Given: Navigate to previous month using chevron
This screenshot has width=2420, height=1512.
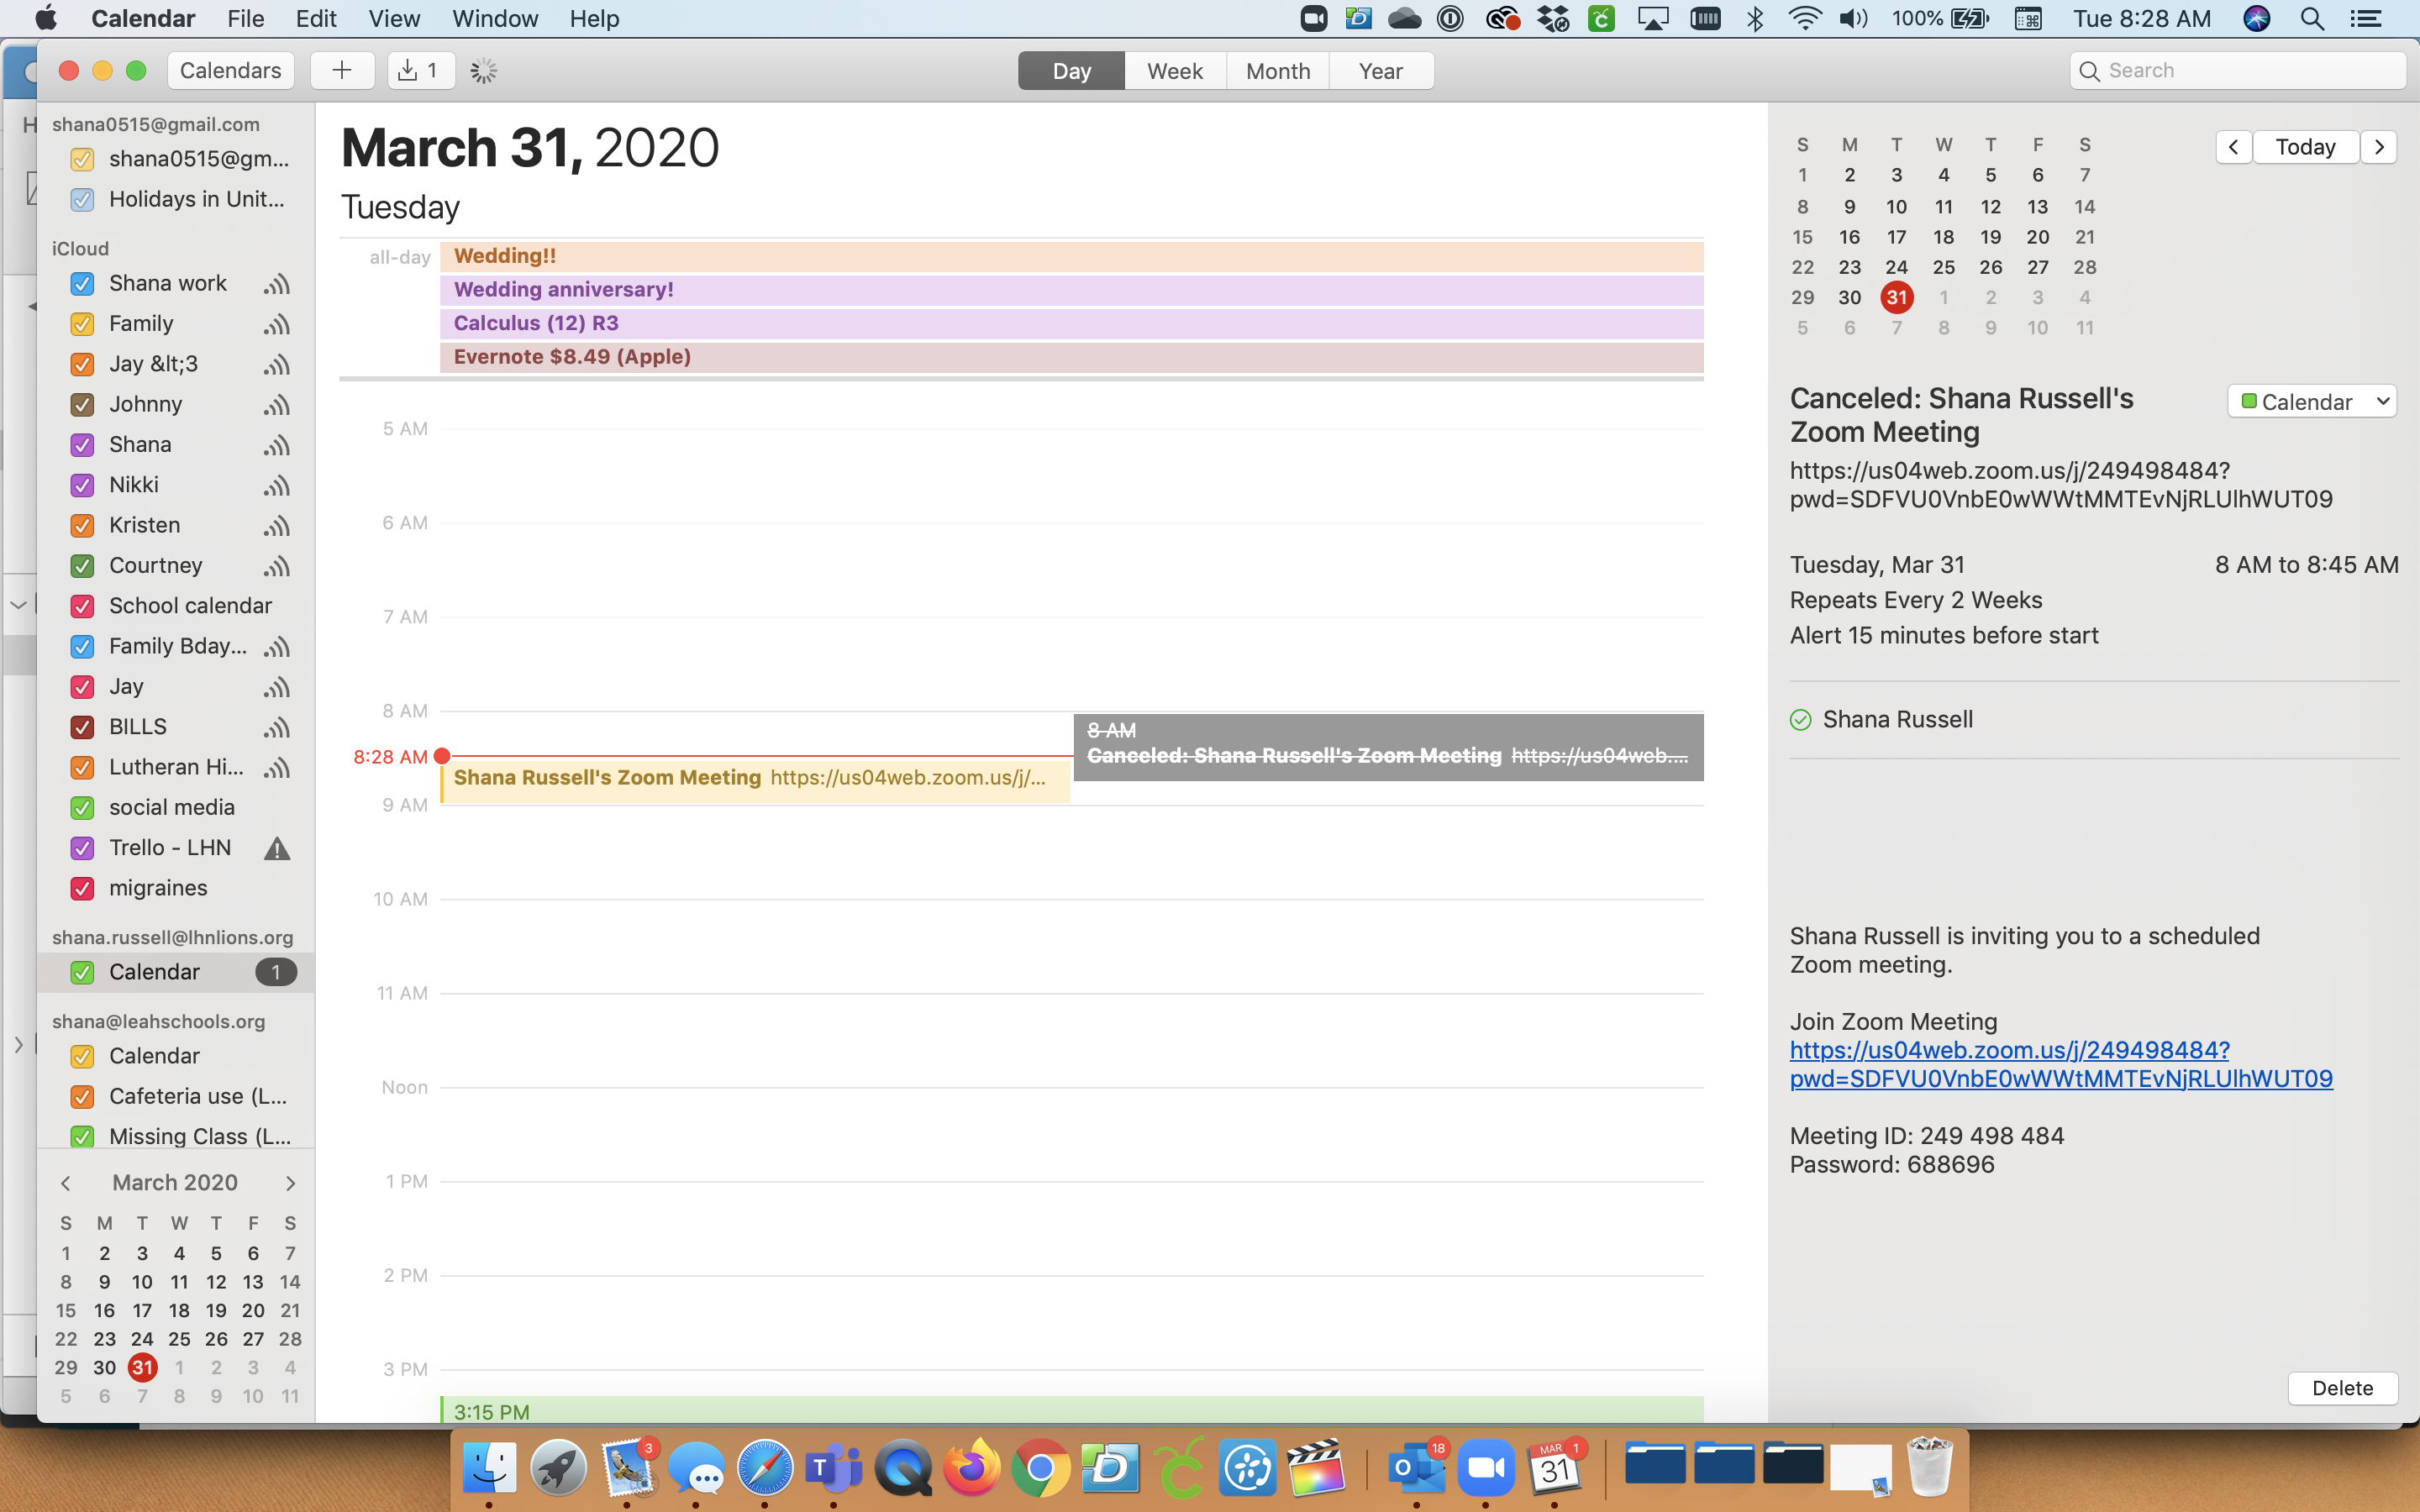Looking at the screenshot, I should click(65, 1183).
